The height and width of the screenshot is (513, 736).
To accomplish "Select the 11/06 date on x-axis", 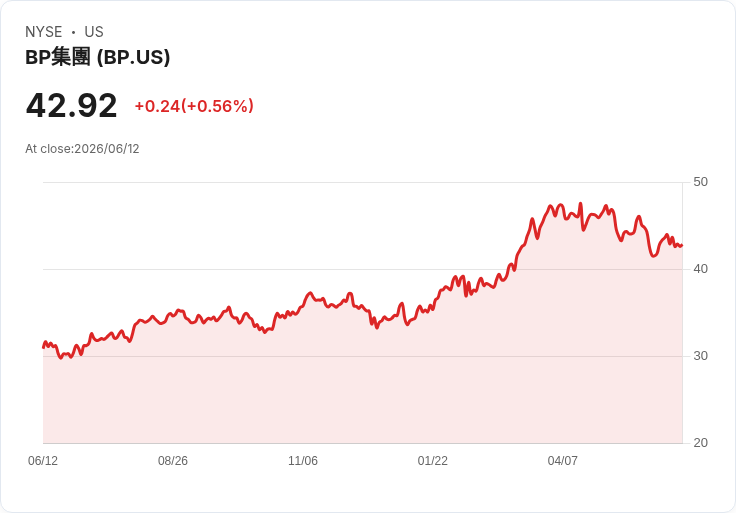I will click(x=303, y=460).
